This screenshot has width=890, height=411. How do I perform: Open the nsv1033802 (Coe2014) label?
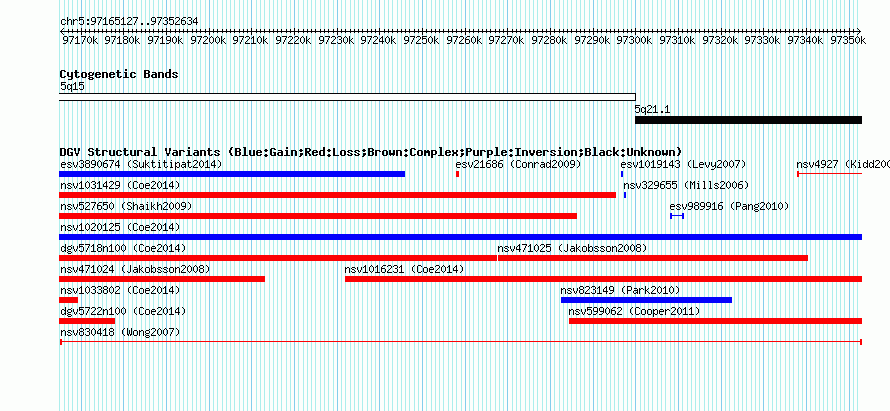120,291
